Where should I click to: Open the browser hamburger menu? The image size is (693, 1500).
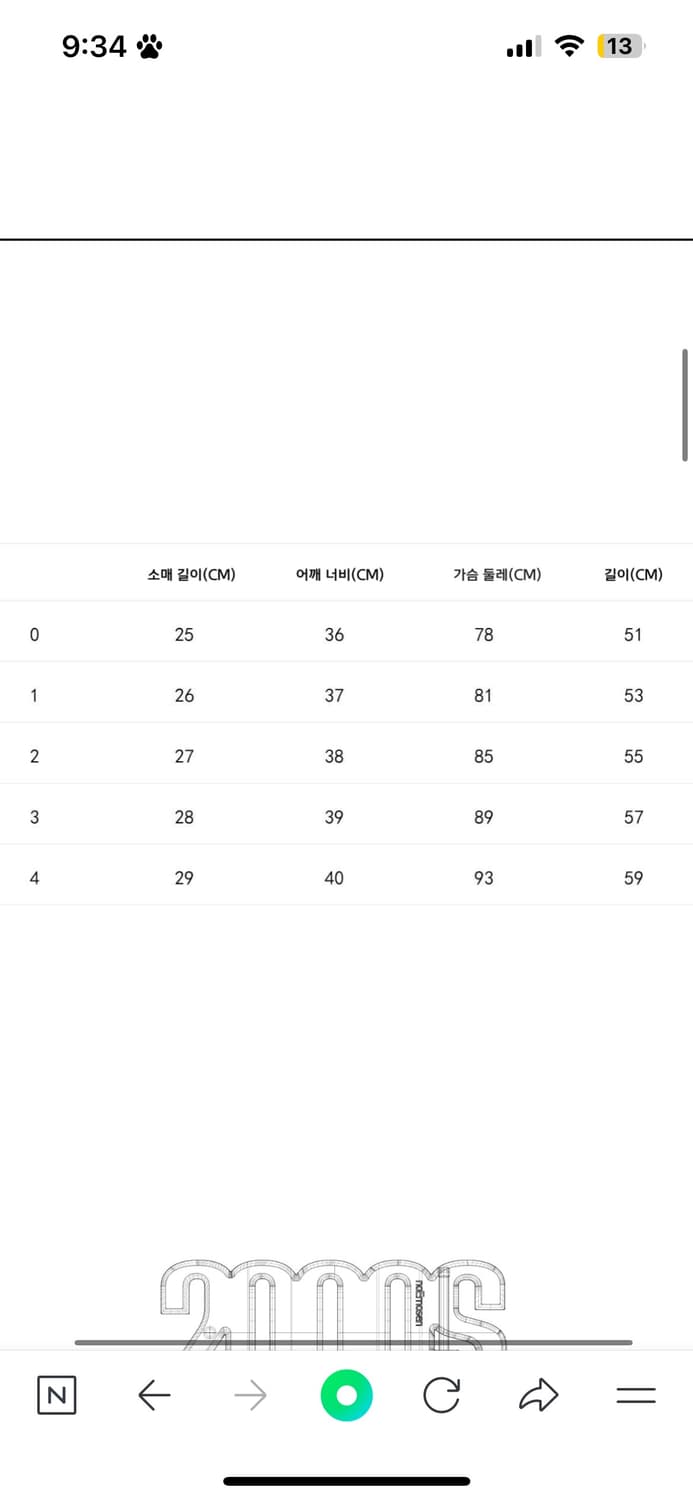635,1395
